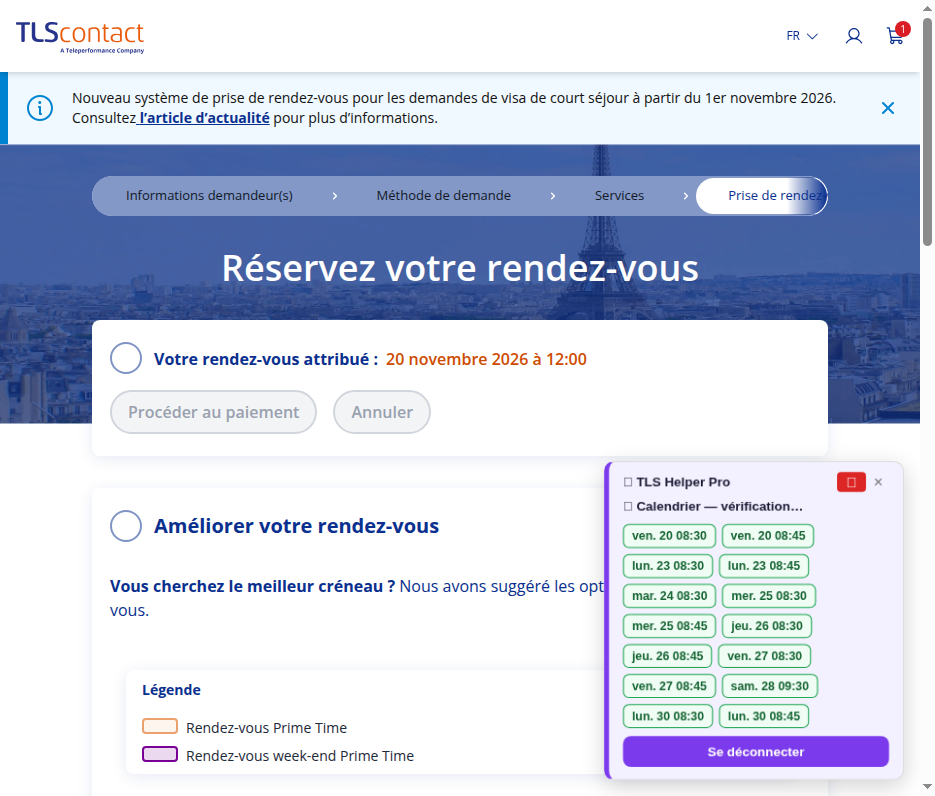The height and width of the screenshot is (796, 935).
Task: Pick the mar. 24 08:30 slot
Action: [670, 596]
